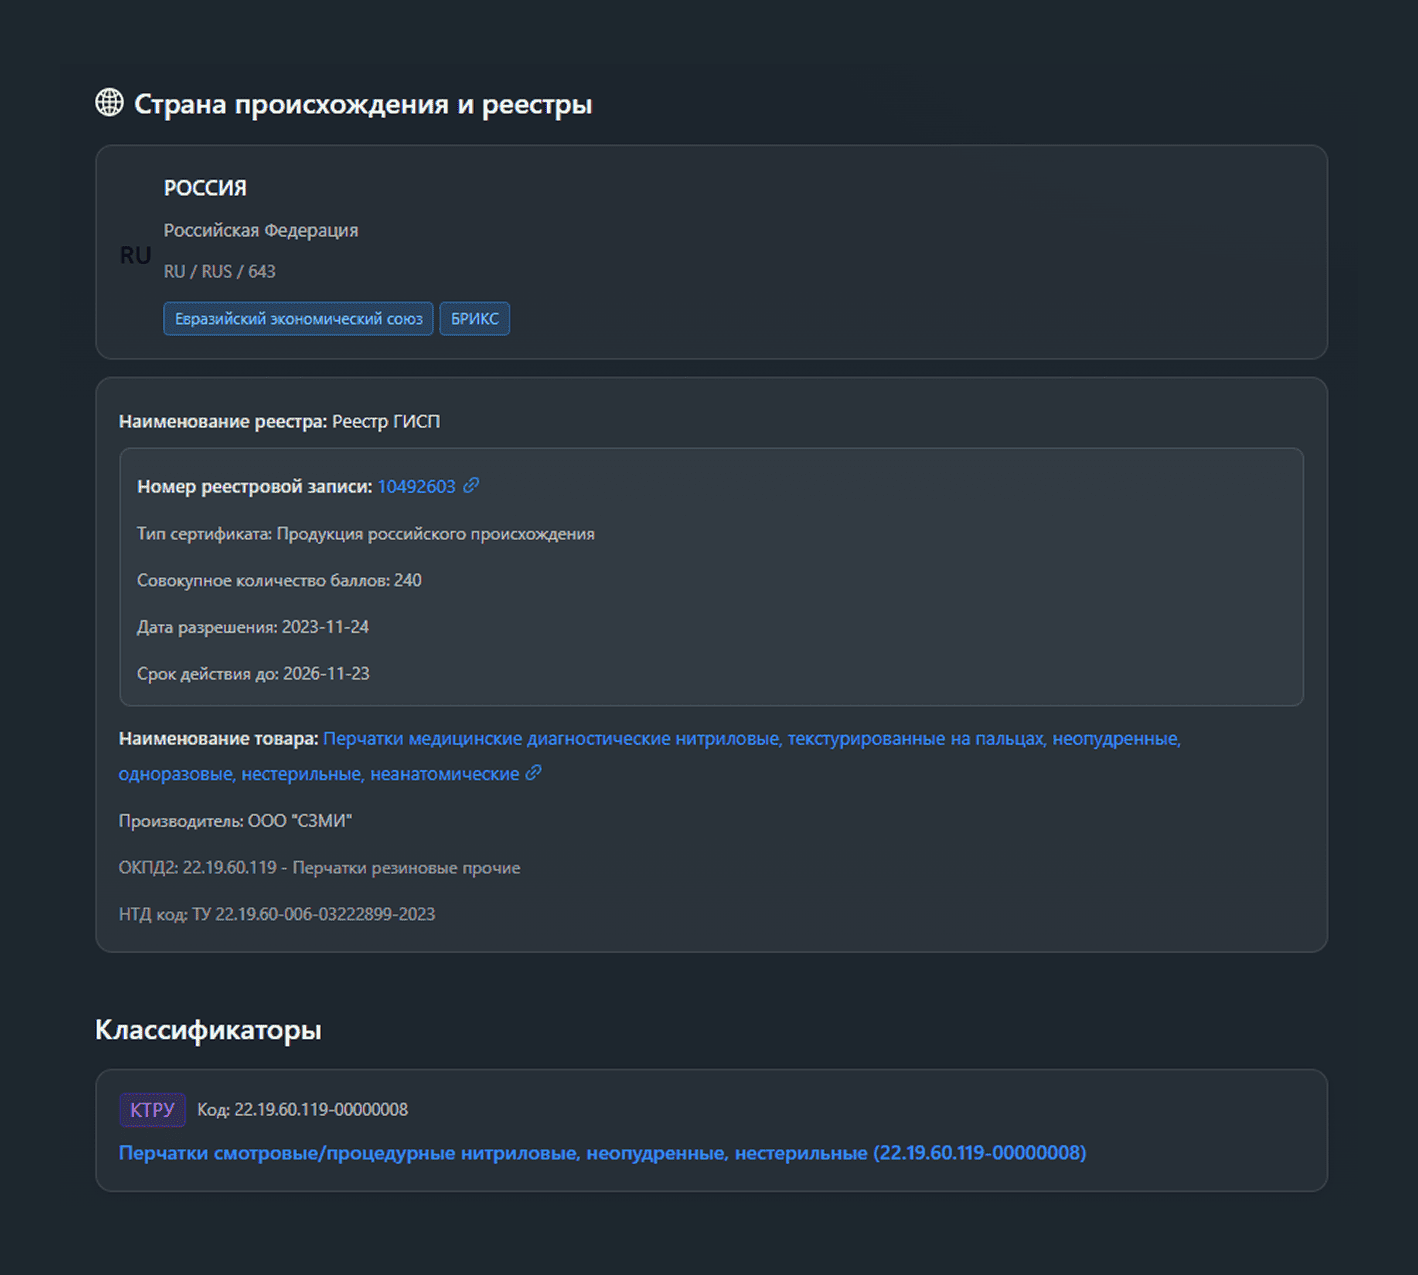The height and width of the screenshot is (1275, 1418).
Task: Click the Страна происхождения и реестры heading
Action: pyautogui.click(x=363, y=104)
